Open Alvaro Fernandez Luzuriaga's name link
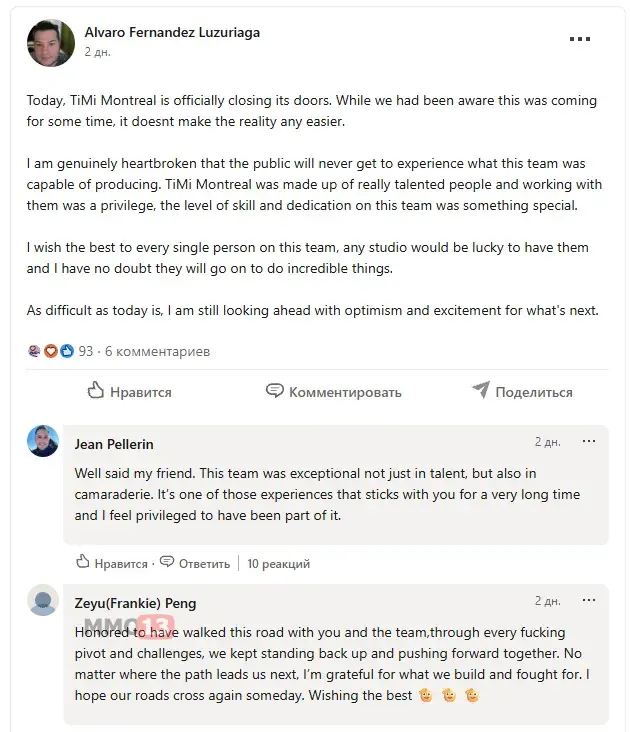The height and width of the screenshot is (732, 630). tap(172, 32)
